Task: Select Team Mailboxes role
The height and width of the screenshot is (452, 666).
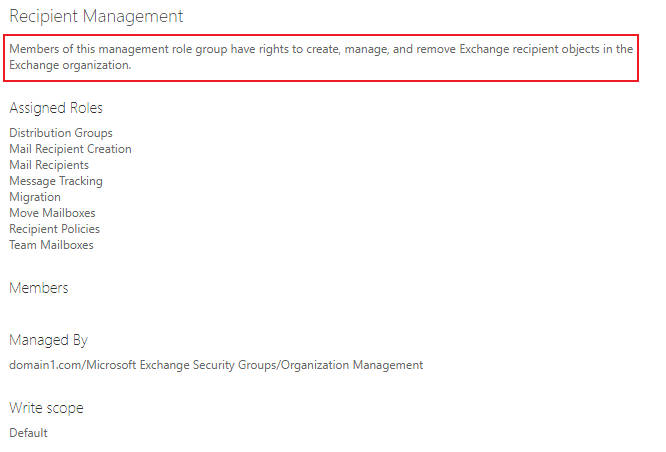Action: click(51, 245)
